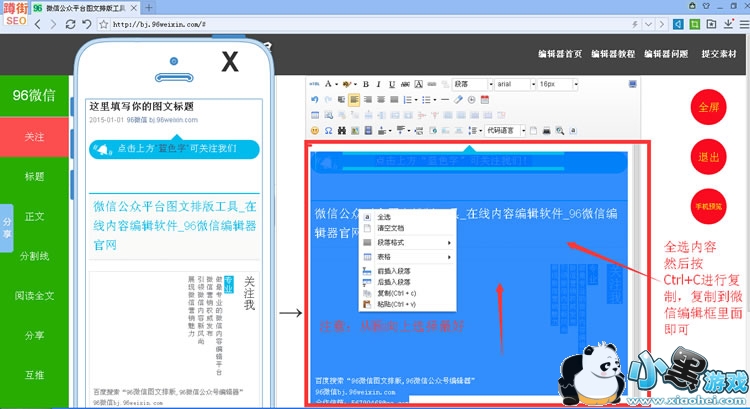Open special characters omega icon
The height and width of the screenshot is (409, 750).
[328, 130]
